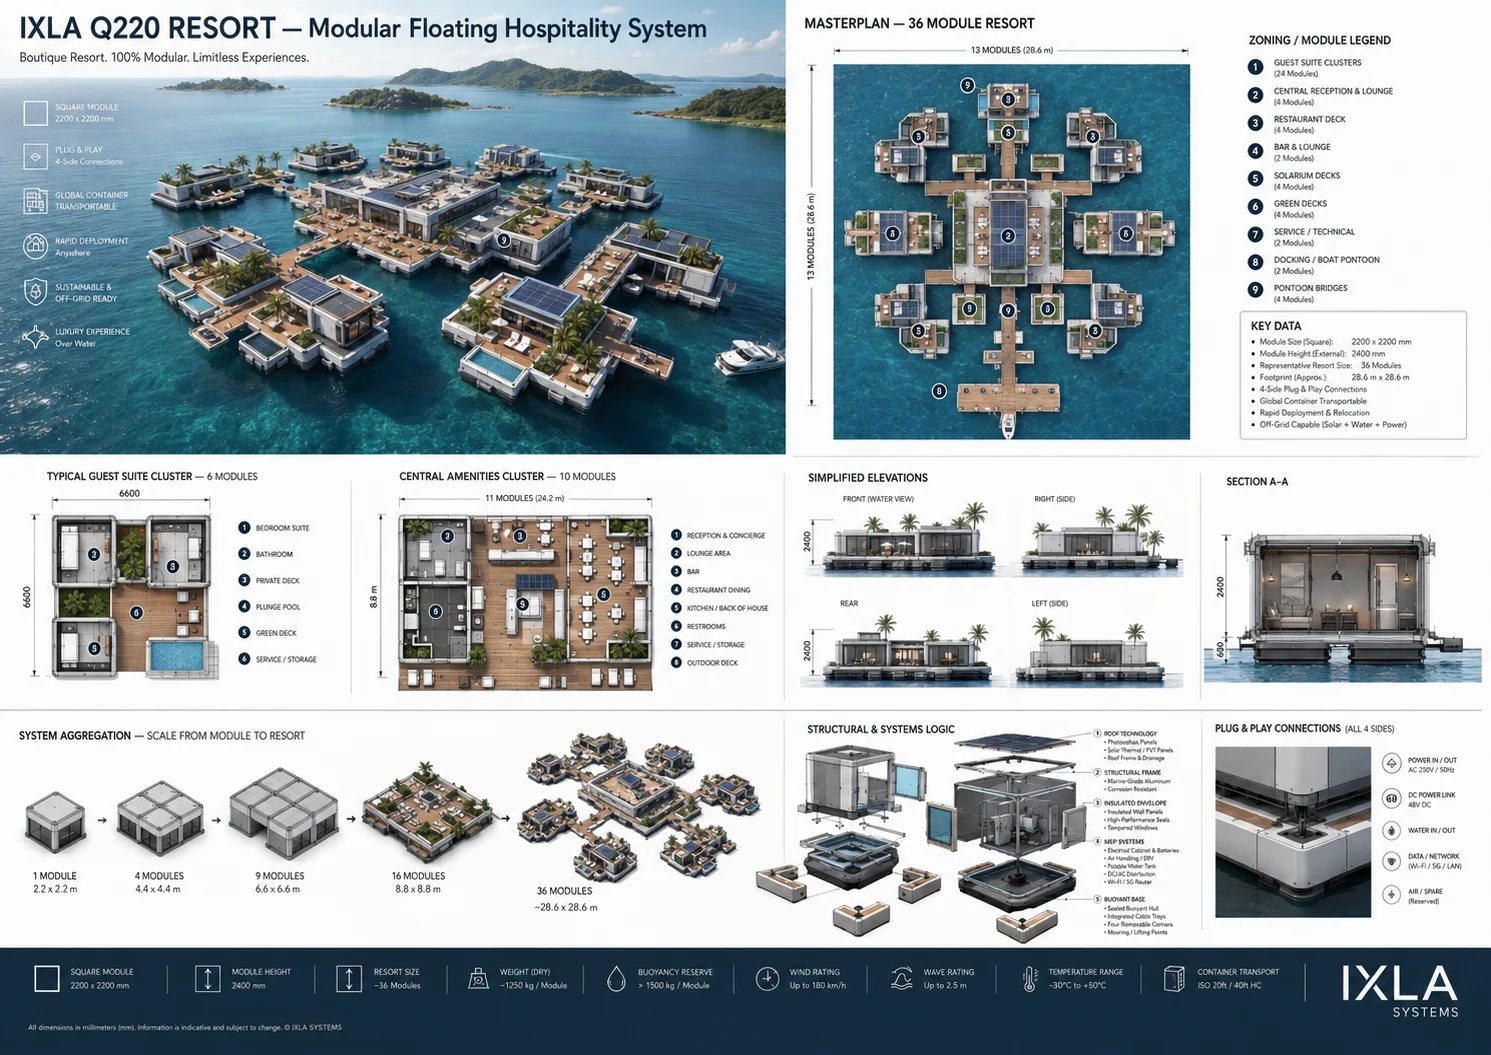The image size is (1491, 1055).
Task: Select the Buoyancy Reserve droplet icon
Action: pos(616,978)
